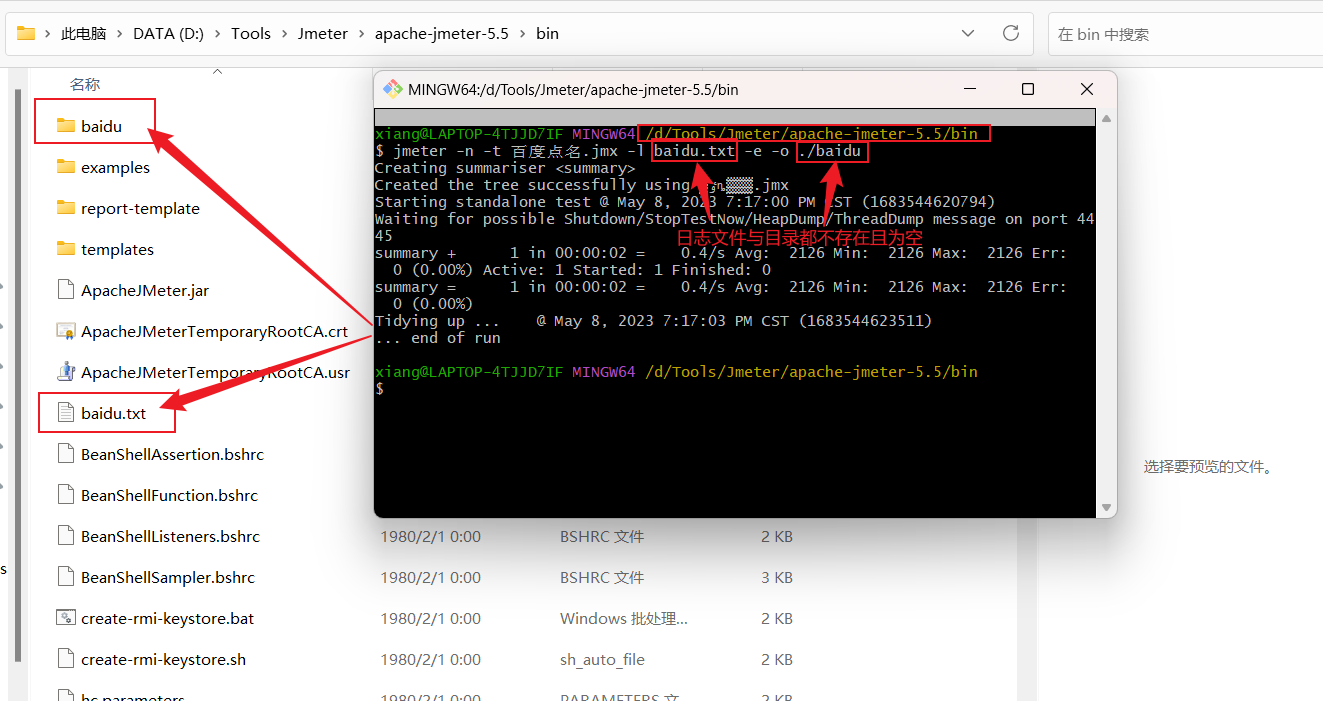Click the ApacheJMeter.jar file icon
The width and height of the screenshot is (1323, 701).
click(x=66, y=290)
